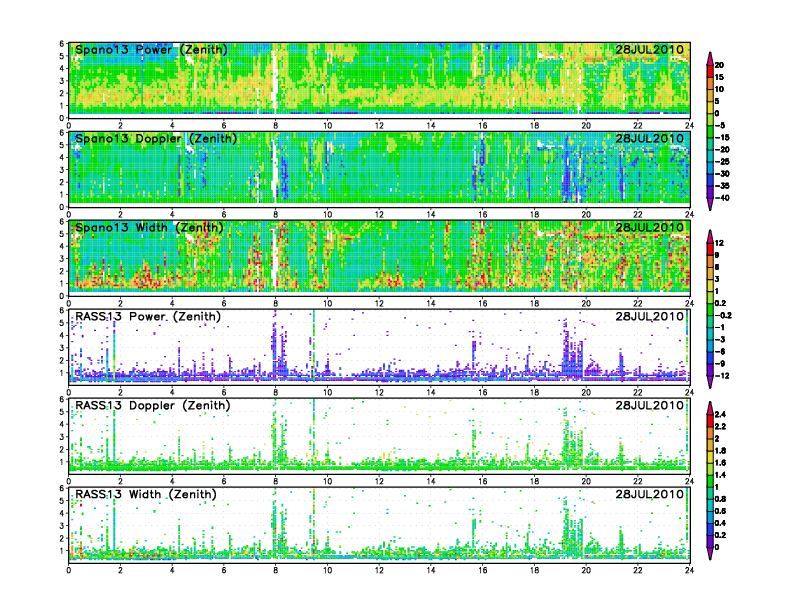Viewport: 792px width, 612px height.
Task: Click the pink upper arrow tip above 12
Action: [710, 236]
